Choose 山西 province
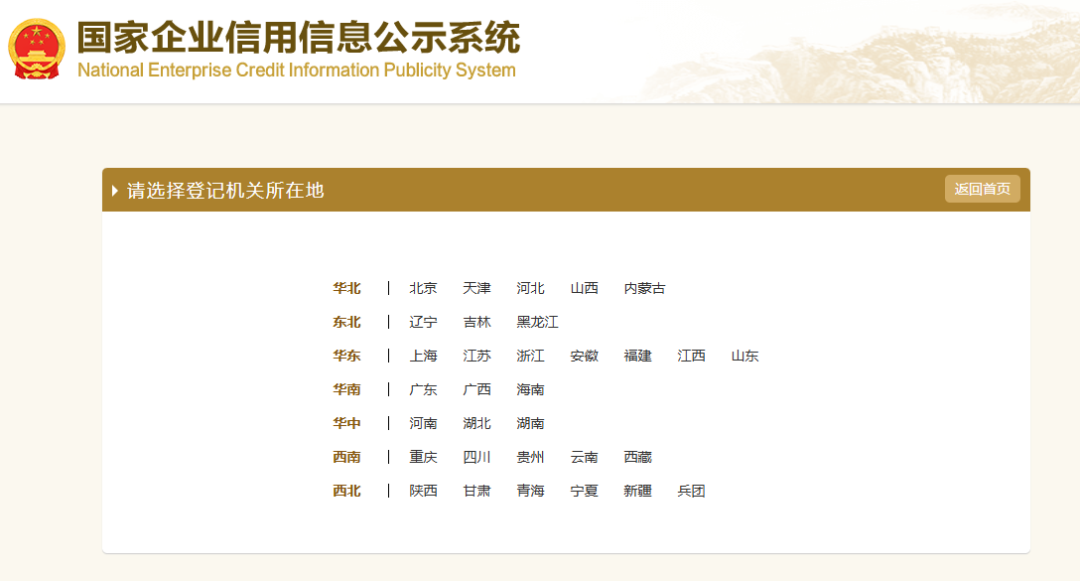Screen dimensions: 1080x581 (x=584, y=288)
